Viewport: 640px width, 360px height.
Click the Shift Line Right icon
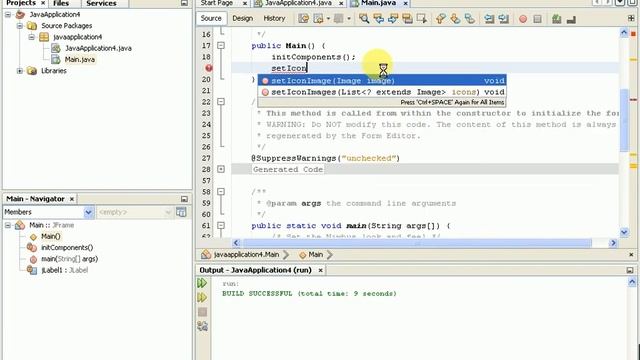click(504, 19)
